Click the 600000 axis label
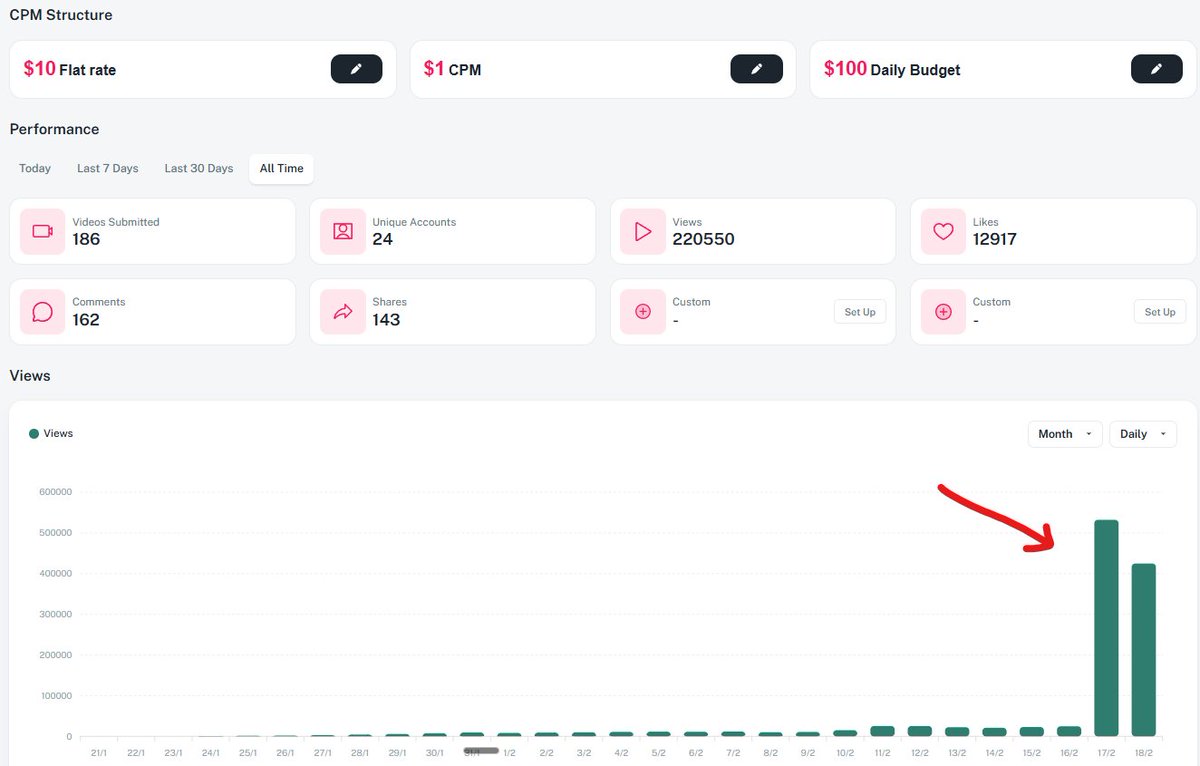The width and height of the screenshot is (1200, 766). tap(55, 492)
